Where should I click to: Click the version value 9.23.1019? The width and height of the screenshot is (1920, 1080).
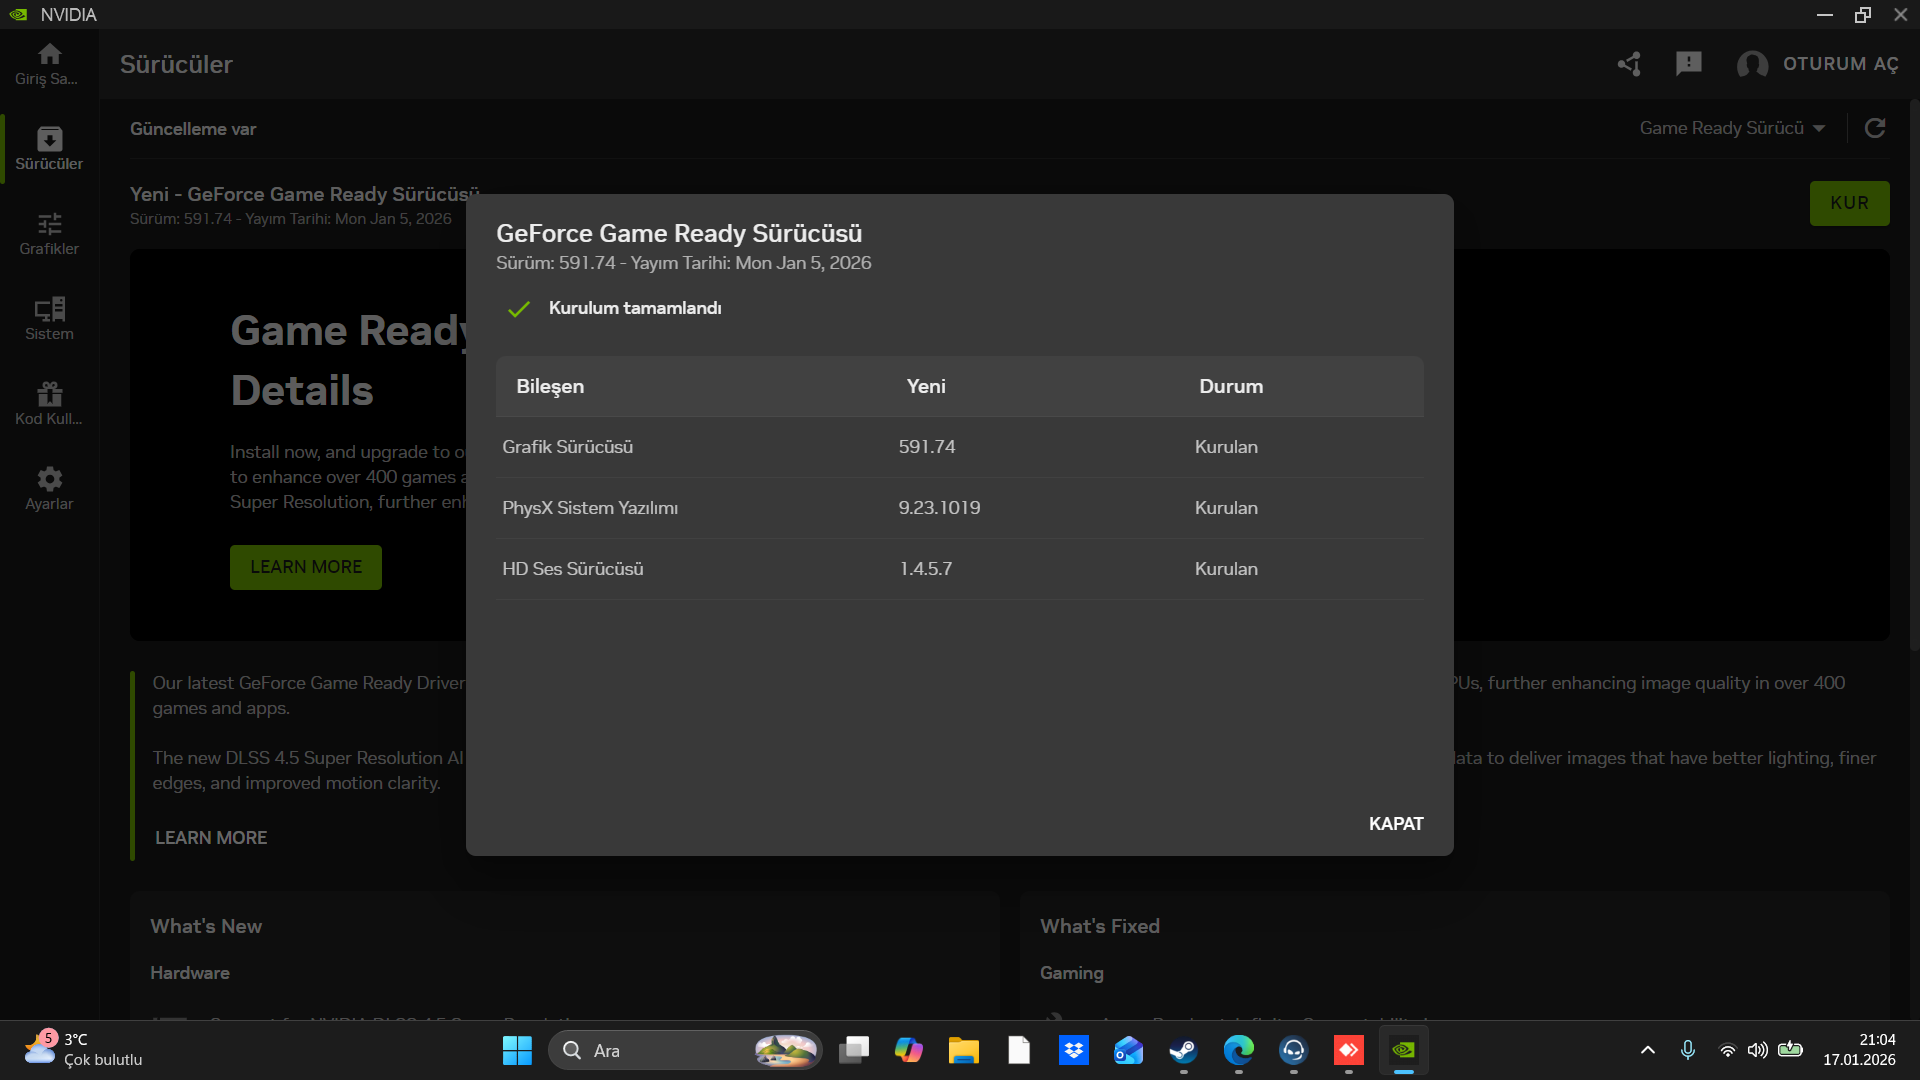coord(939,508)
